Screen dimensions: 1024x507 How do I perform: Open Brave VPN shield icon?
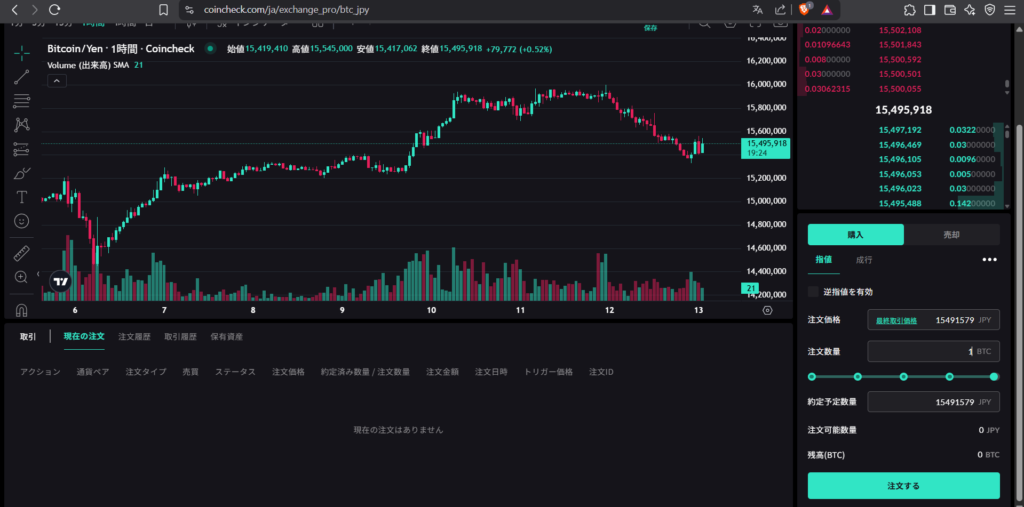990,10
